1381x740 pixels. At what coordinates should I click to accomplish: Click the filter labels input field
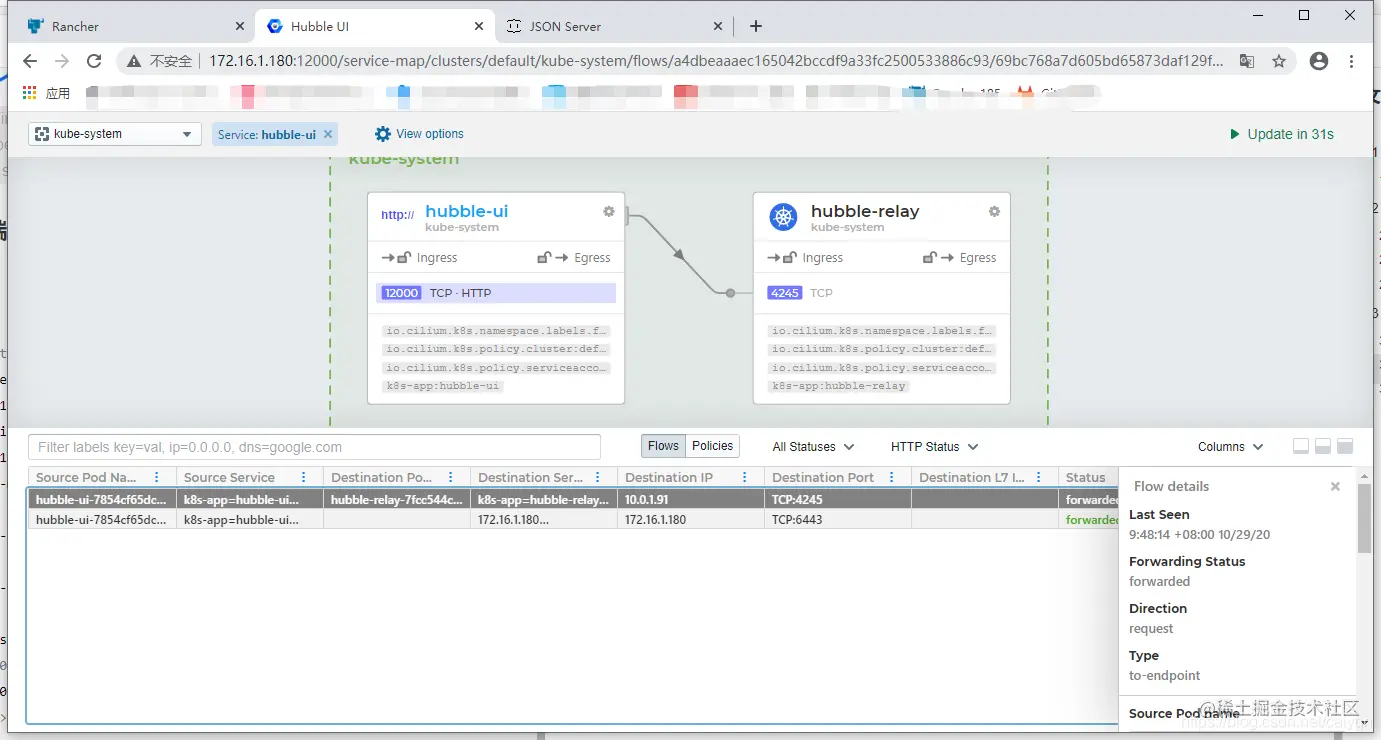click(314, 447)
